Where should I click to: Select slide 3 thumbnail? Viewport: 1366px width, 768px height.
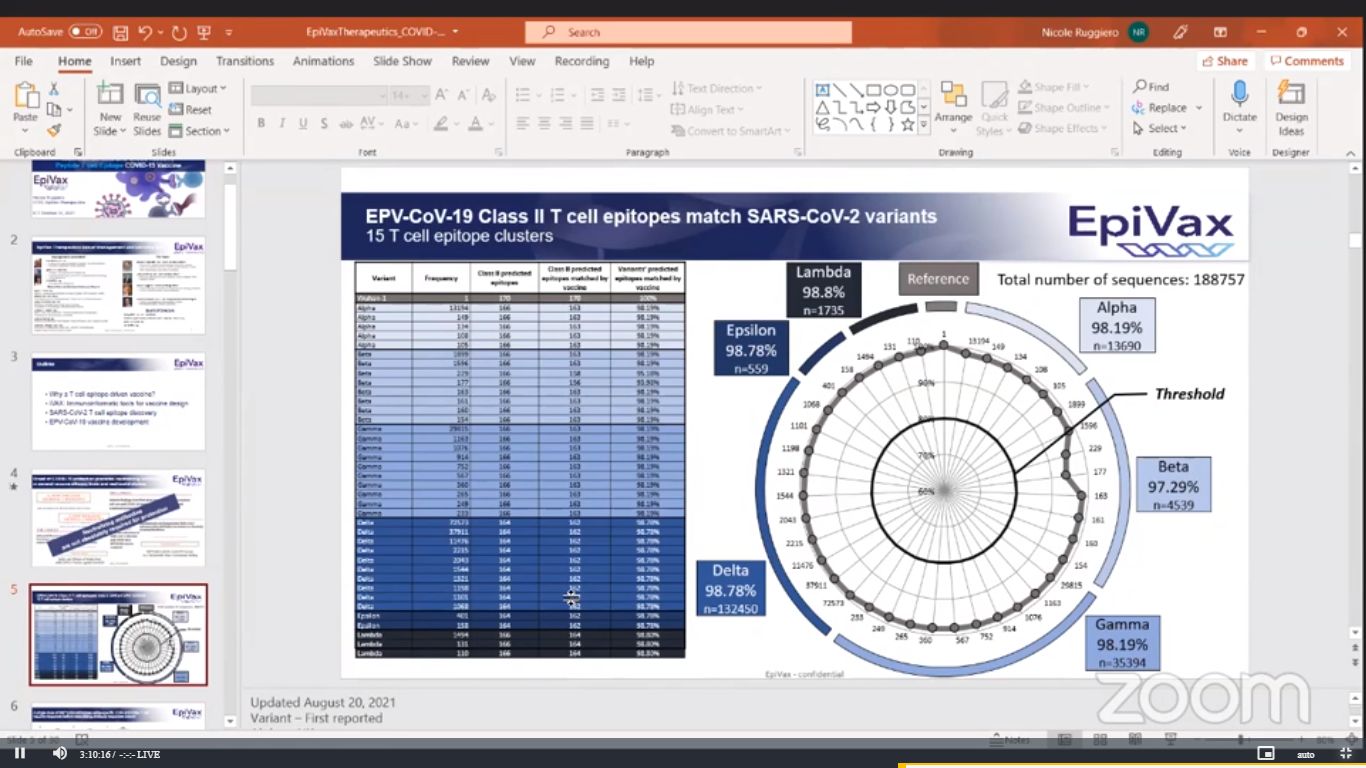[118, 401]
